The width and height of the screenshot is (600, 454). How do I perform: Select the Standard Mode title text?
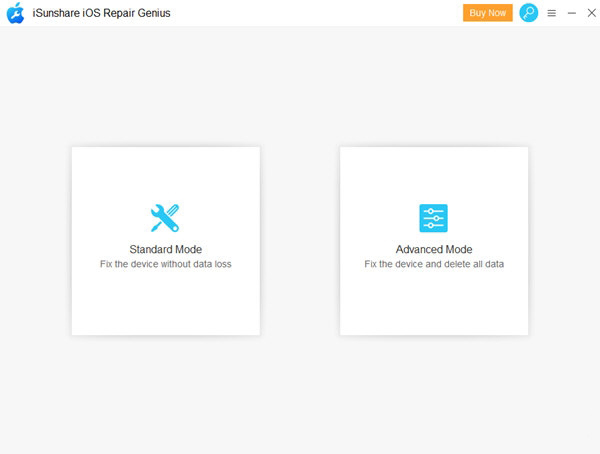point(165,249)
